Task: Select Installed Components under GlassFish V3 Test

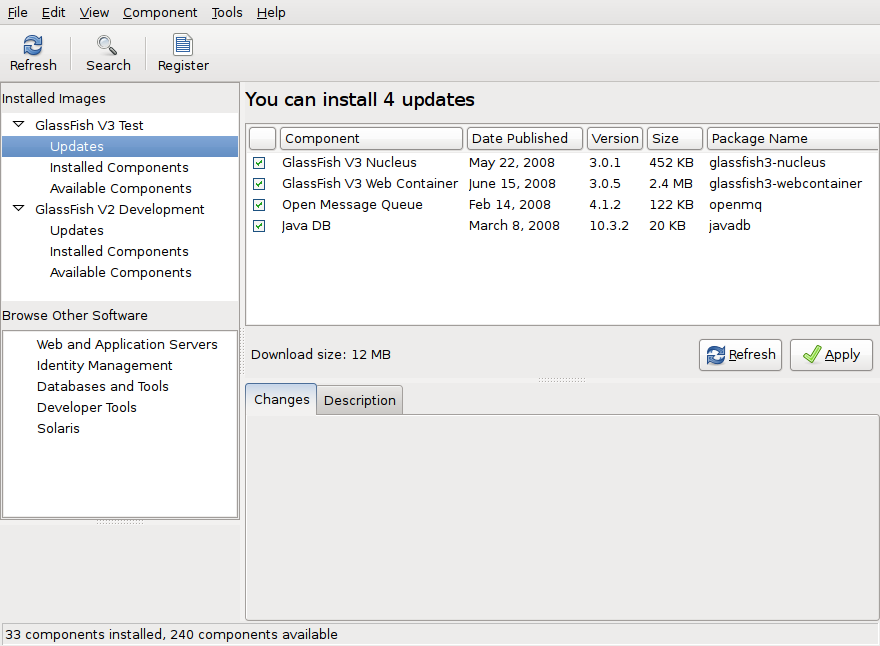Action: (x=119, y=168)
